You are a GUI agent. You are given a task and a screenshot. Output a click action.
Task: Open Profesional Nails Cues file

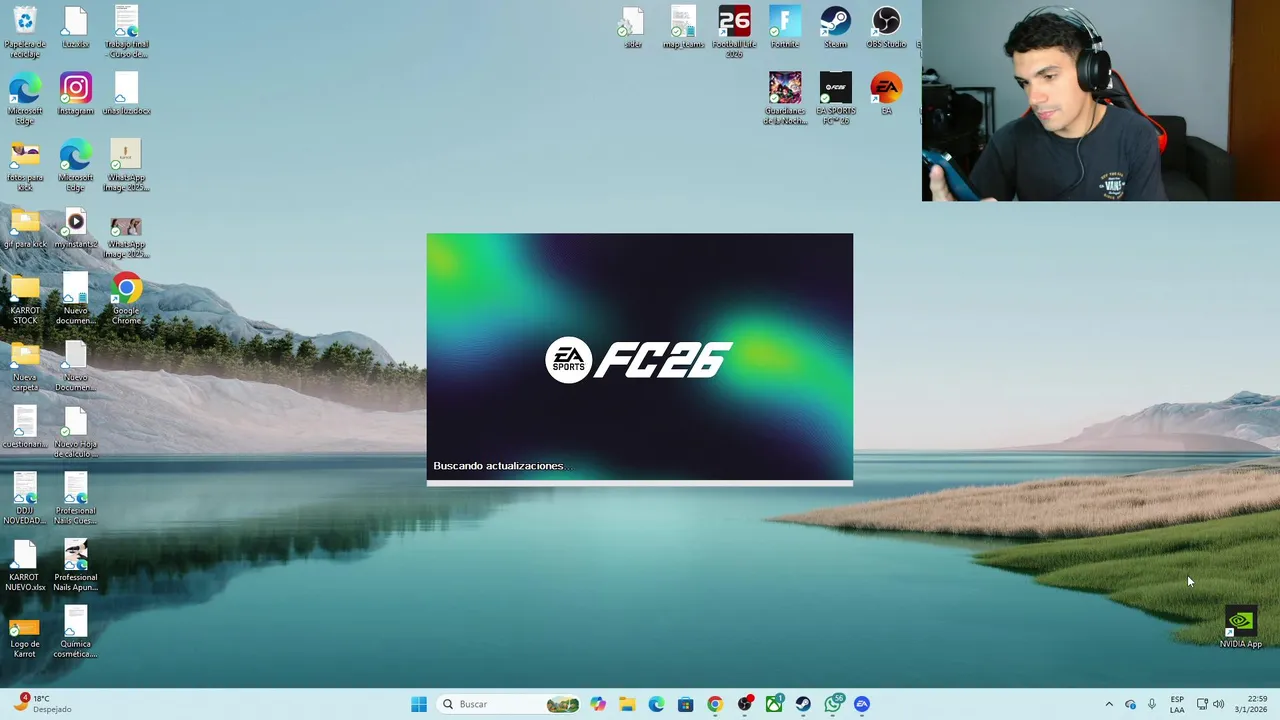tap(75, 499)
